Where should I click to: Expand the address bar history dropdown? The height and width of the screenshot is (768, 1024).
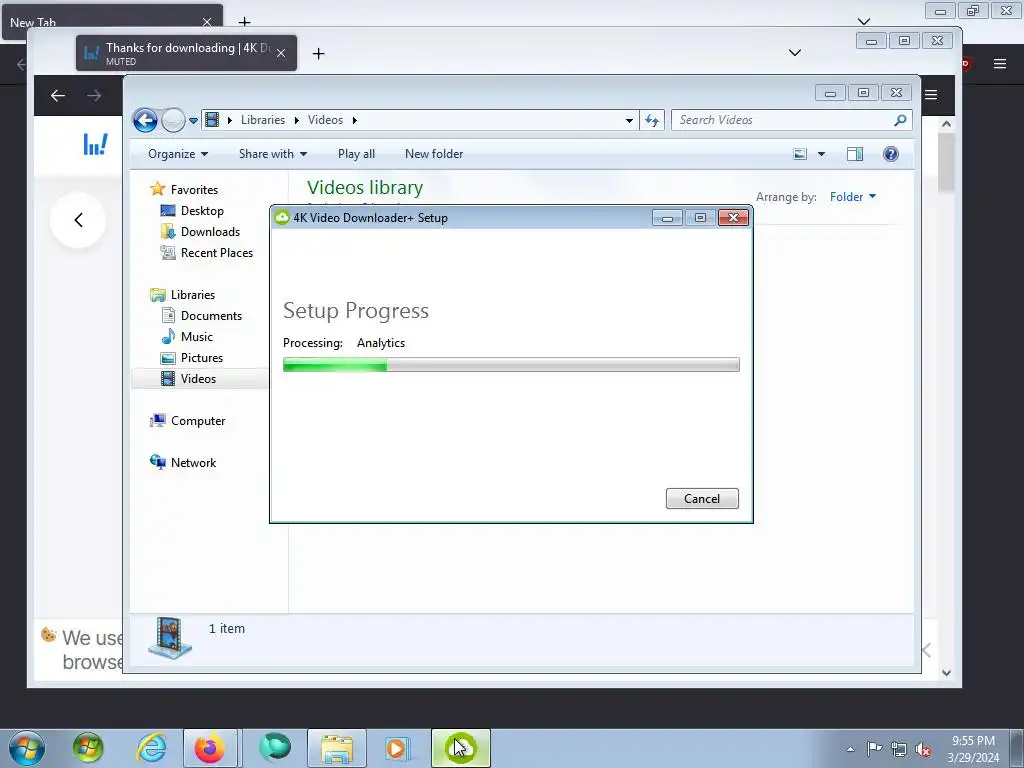(x=629, y=120)
